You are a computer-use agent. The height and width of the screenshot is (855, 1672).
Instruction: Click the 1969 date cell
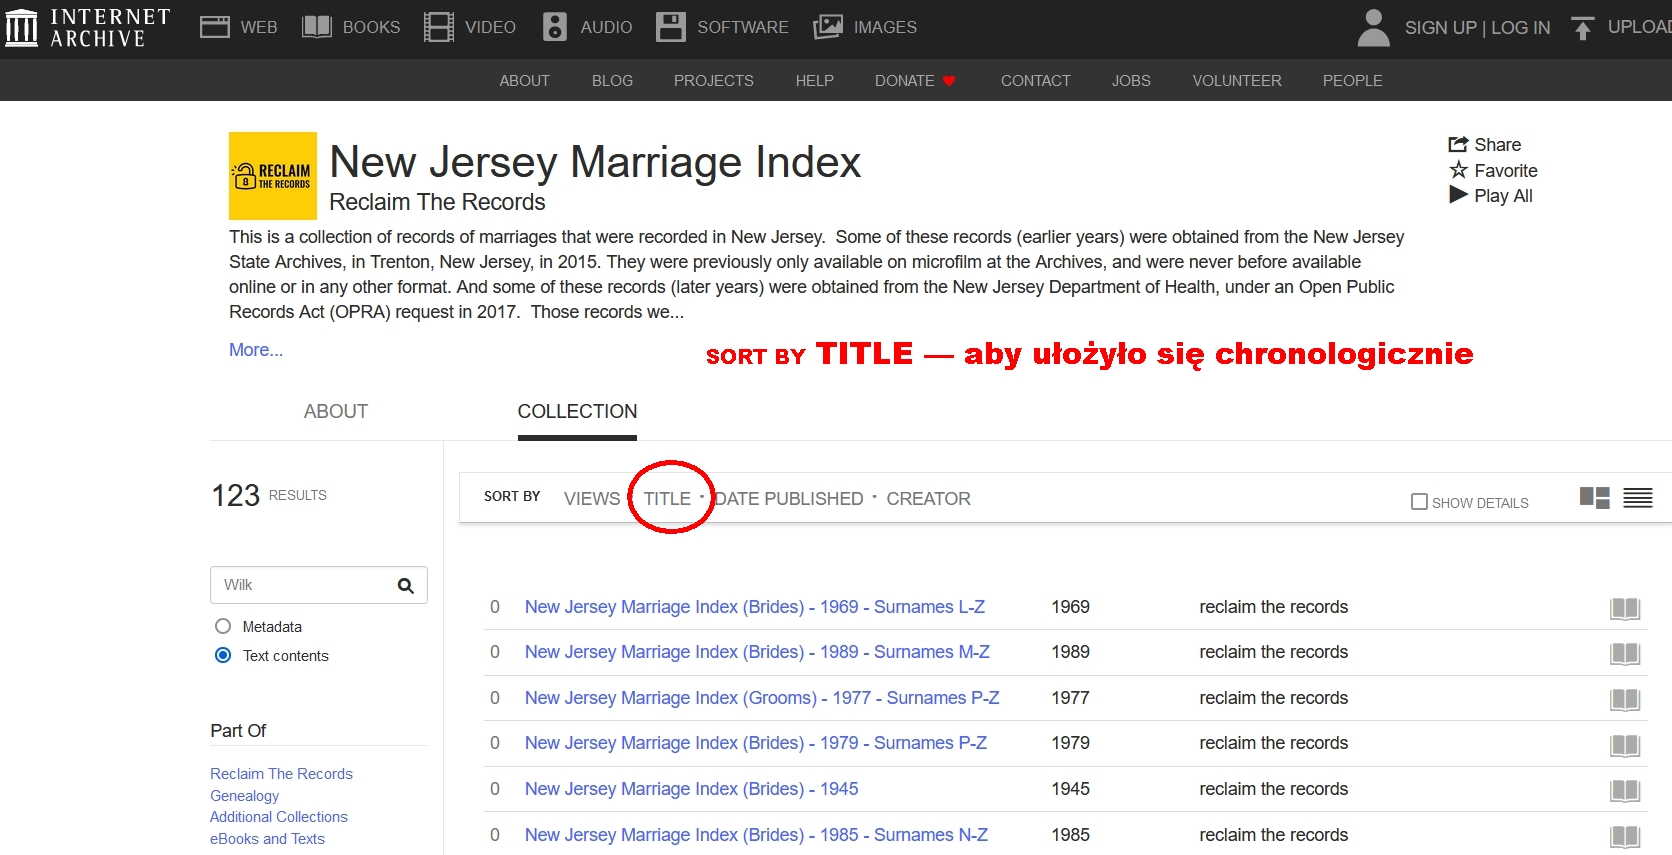click(x=1070, y=607)
